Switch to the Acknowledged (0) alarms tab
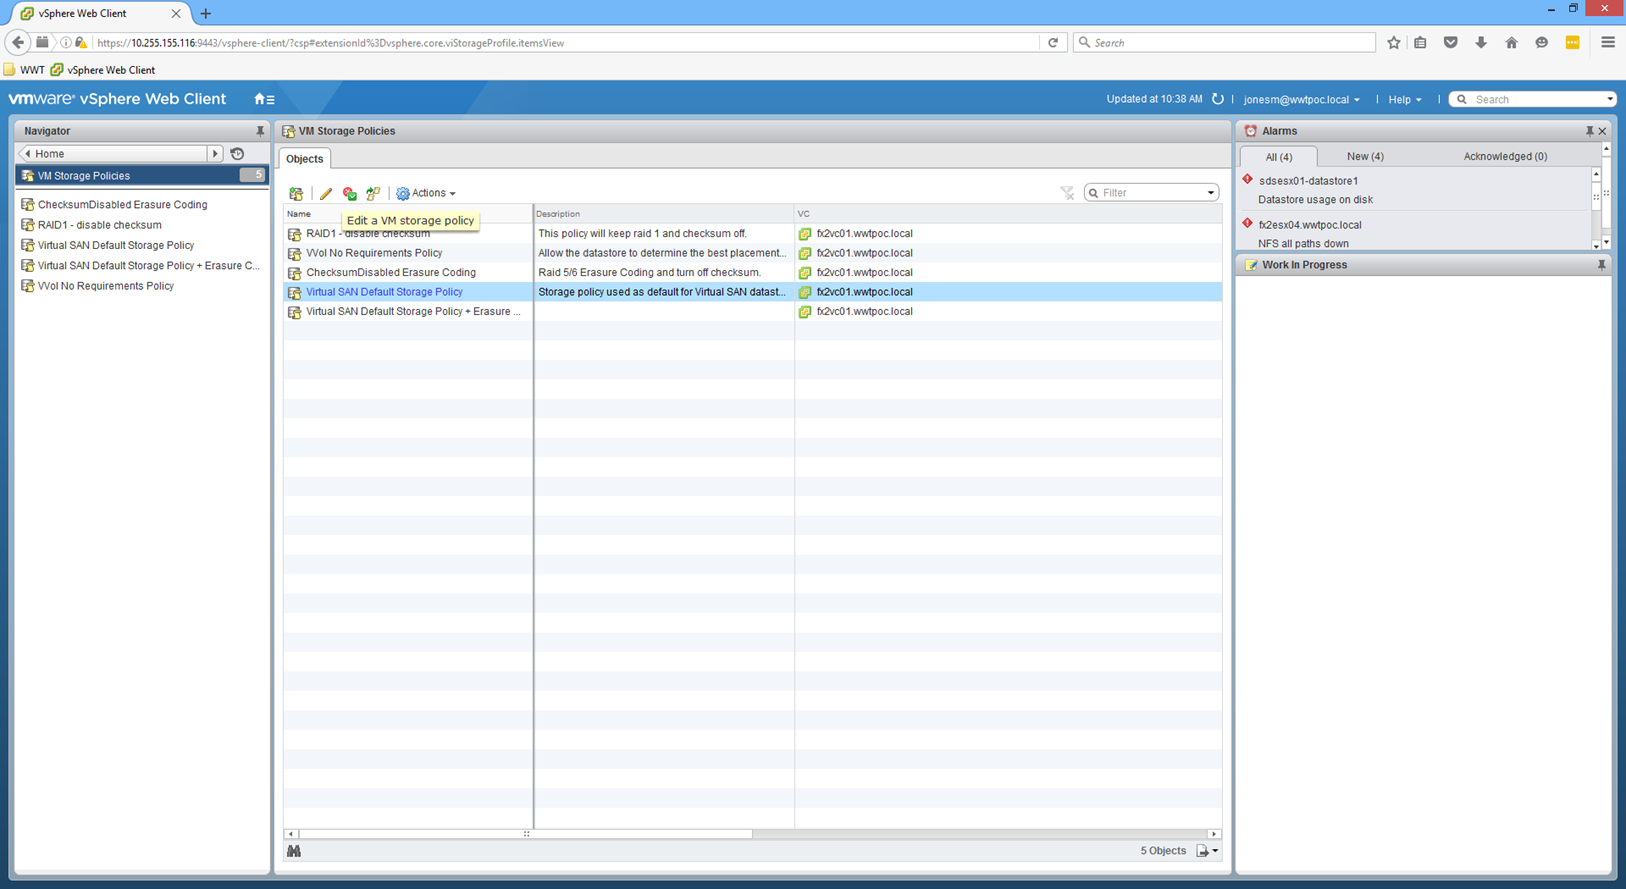 pyautogui.click(x=1504, y=156)
